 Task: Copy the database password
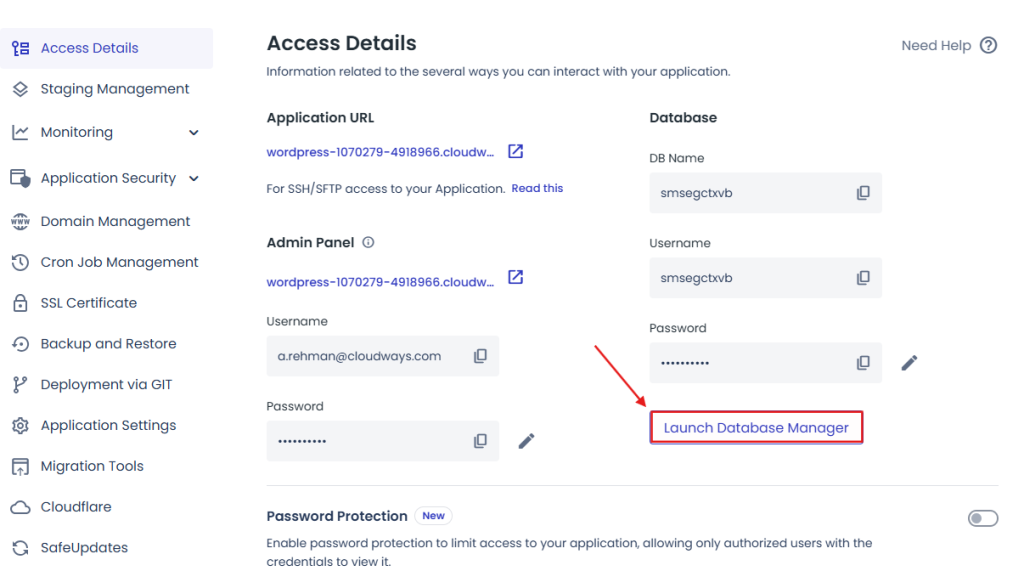tap(863, 362)
